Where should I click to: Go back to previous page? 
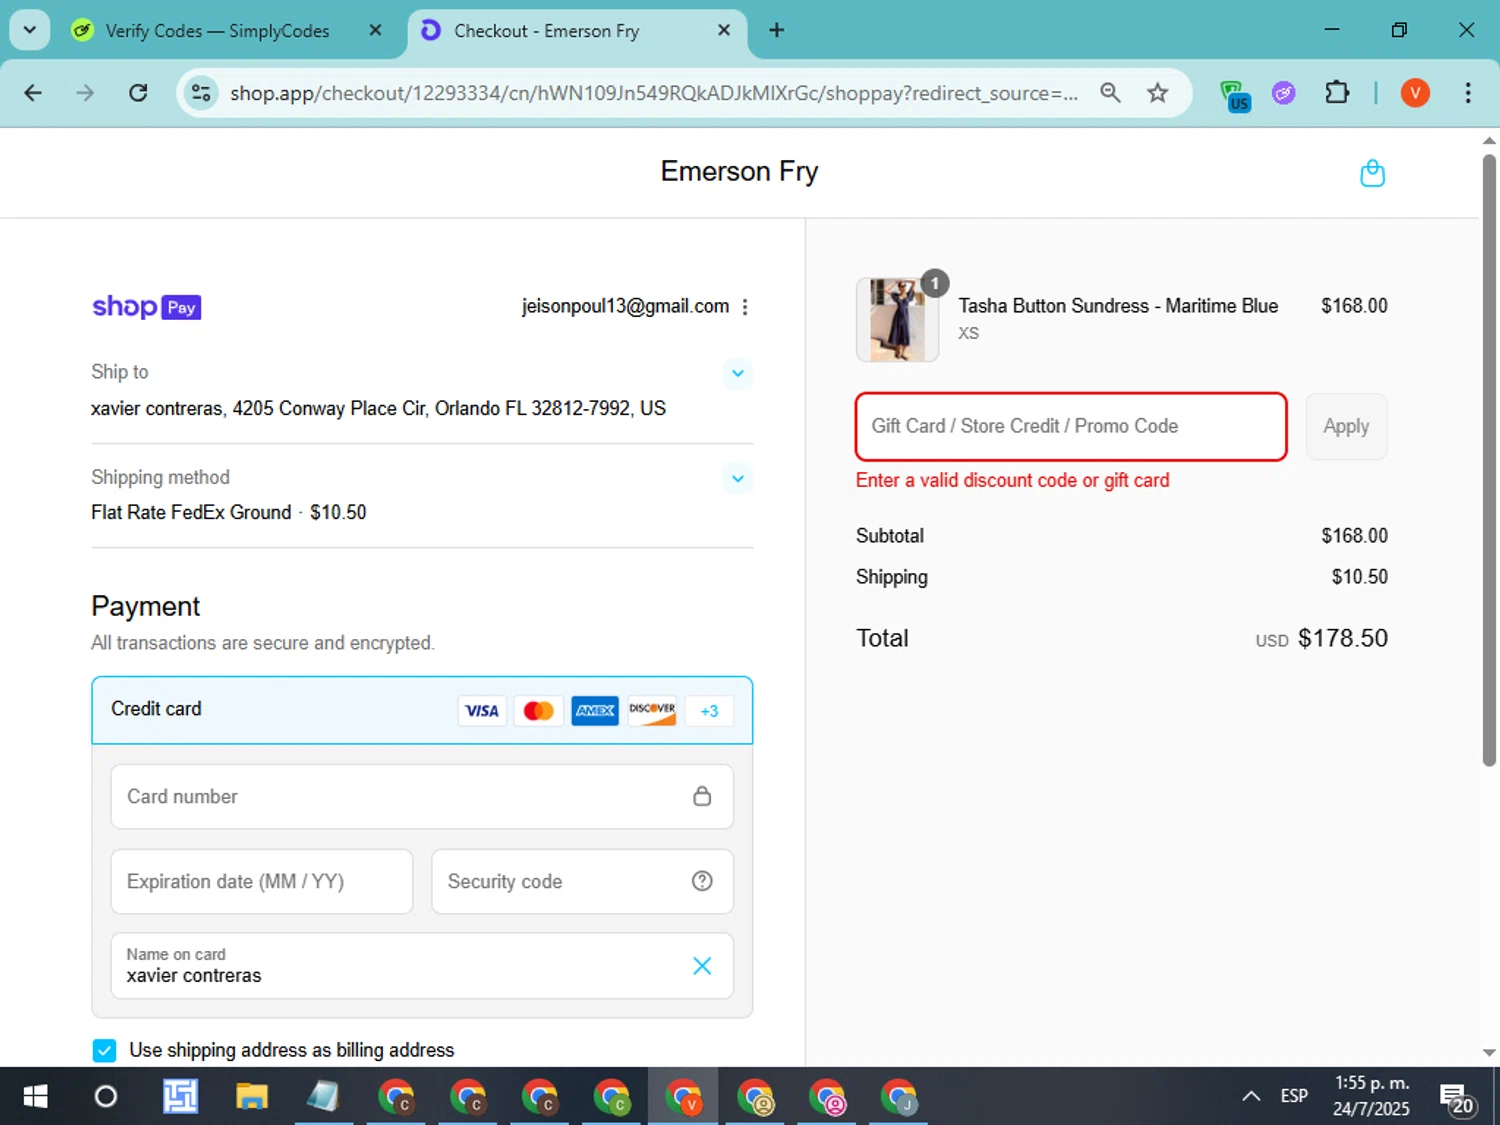coord(33,93)
